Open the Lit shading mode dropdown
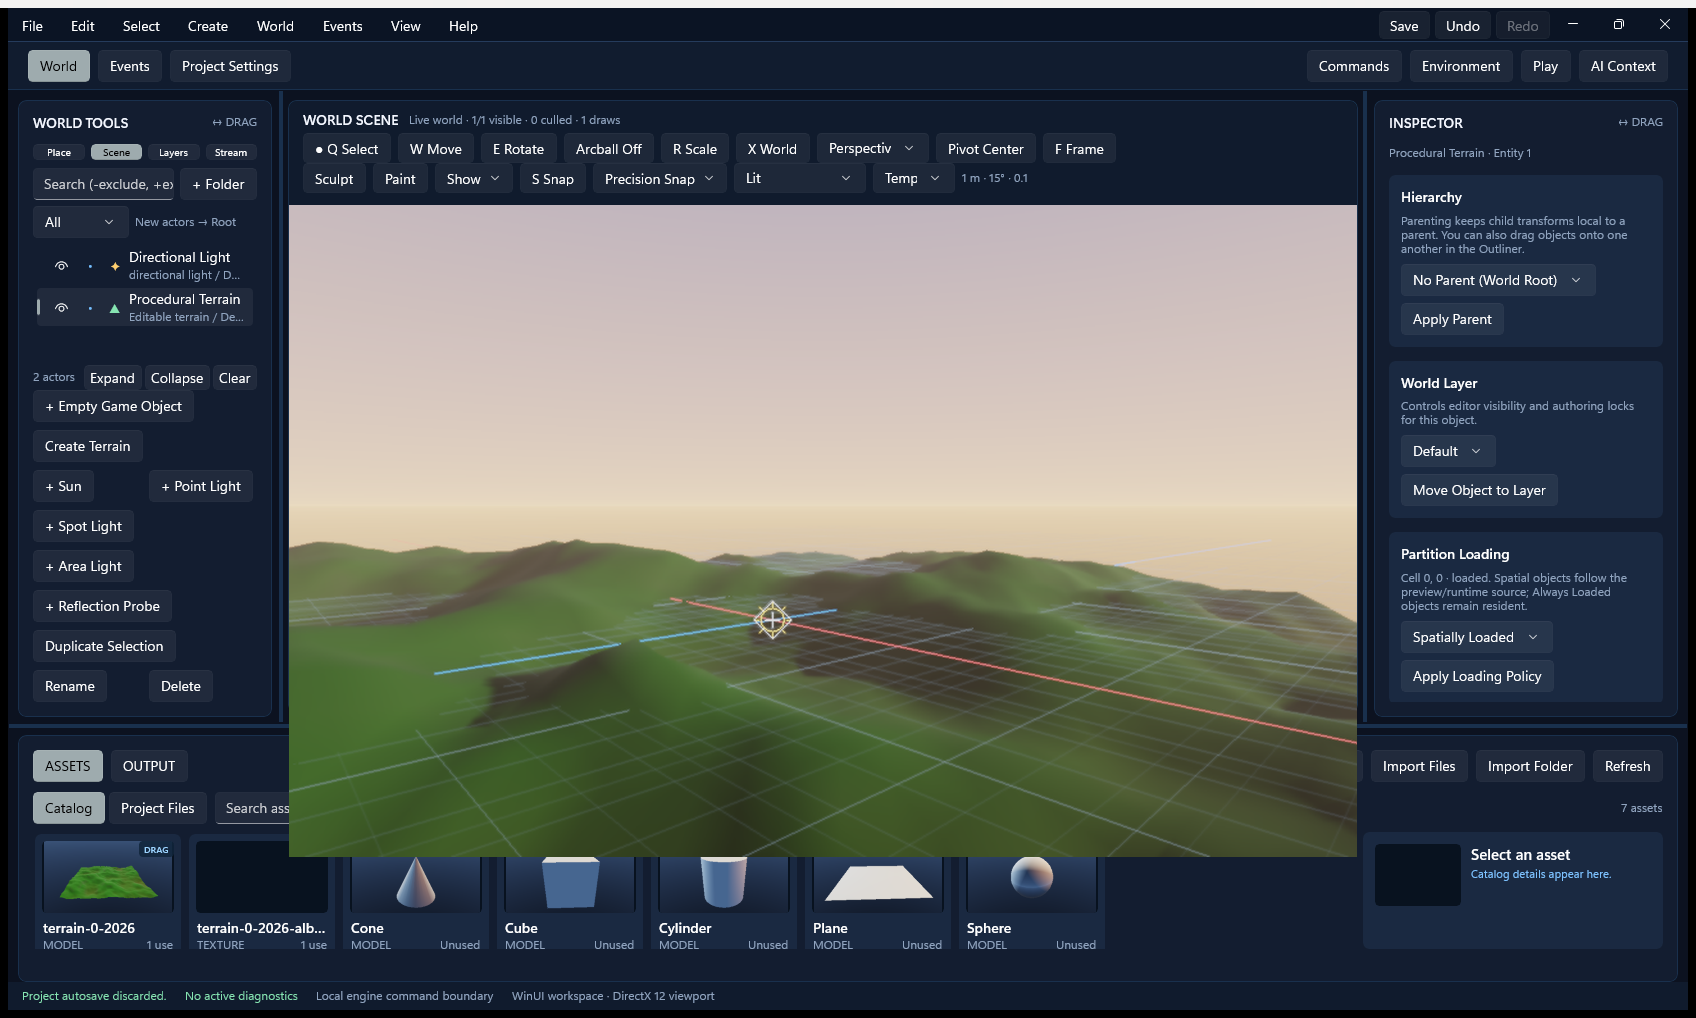This screenshot has height=1018, width=1696. pos(799,179)
